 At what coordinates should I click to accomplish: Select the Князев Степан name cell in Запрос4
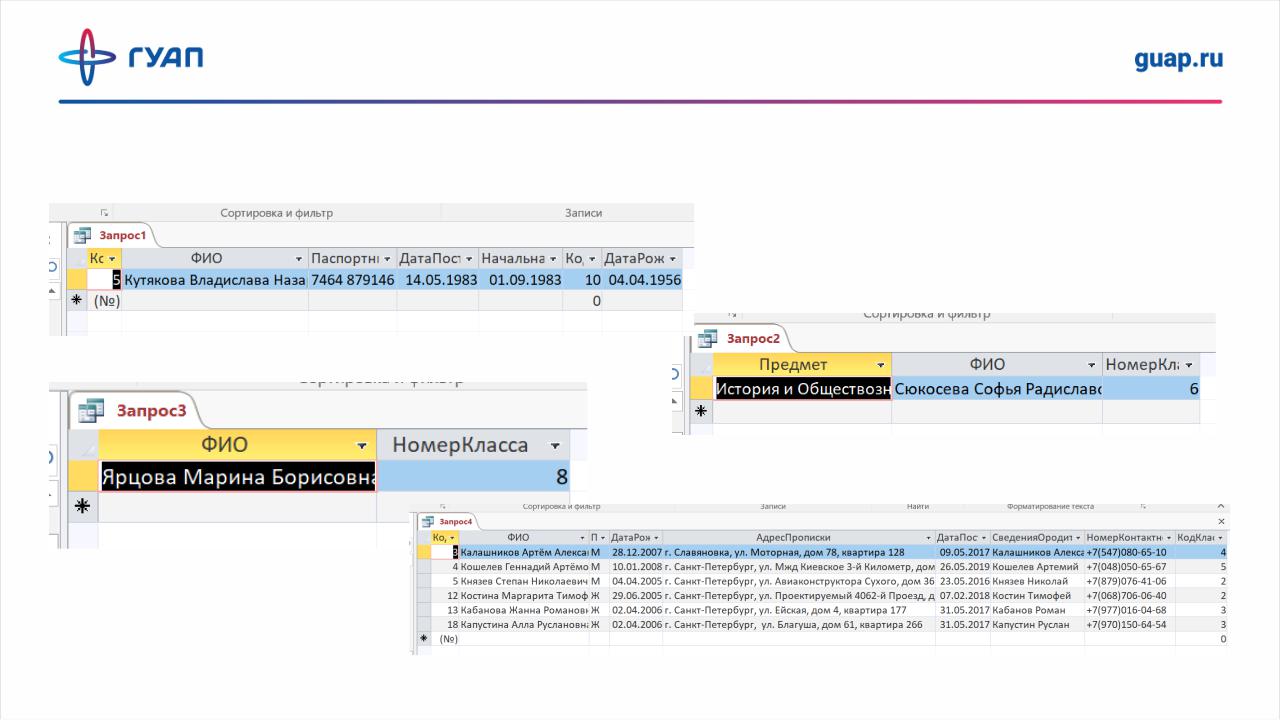pos(524,581)
